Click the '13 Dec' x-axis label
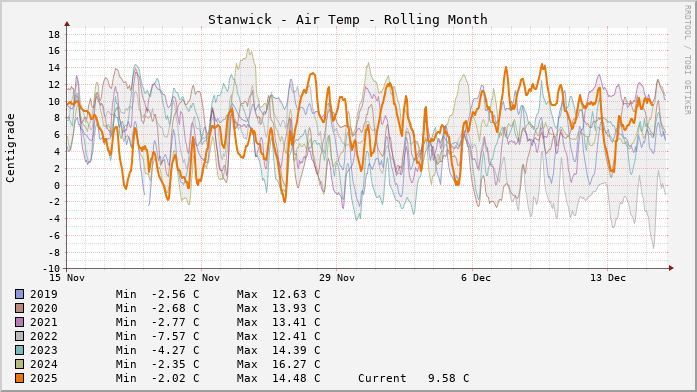 [x=608, y=278]
